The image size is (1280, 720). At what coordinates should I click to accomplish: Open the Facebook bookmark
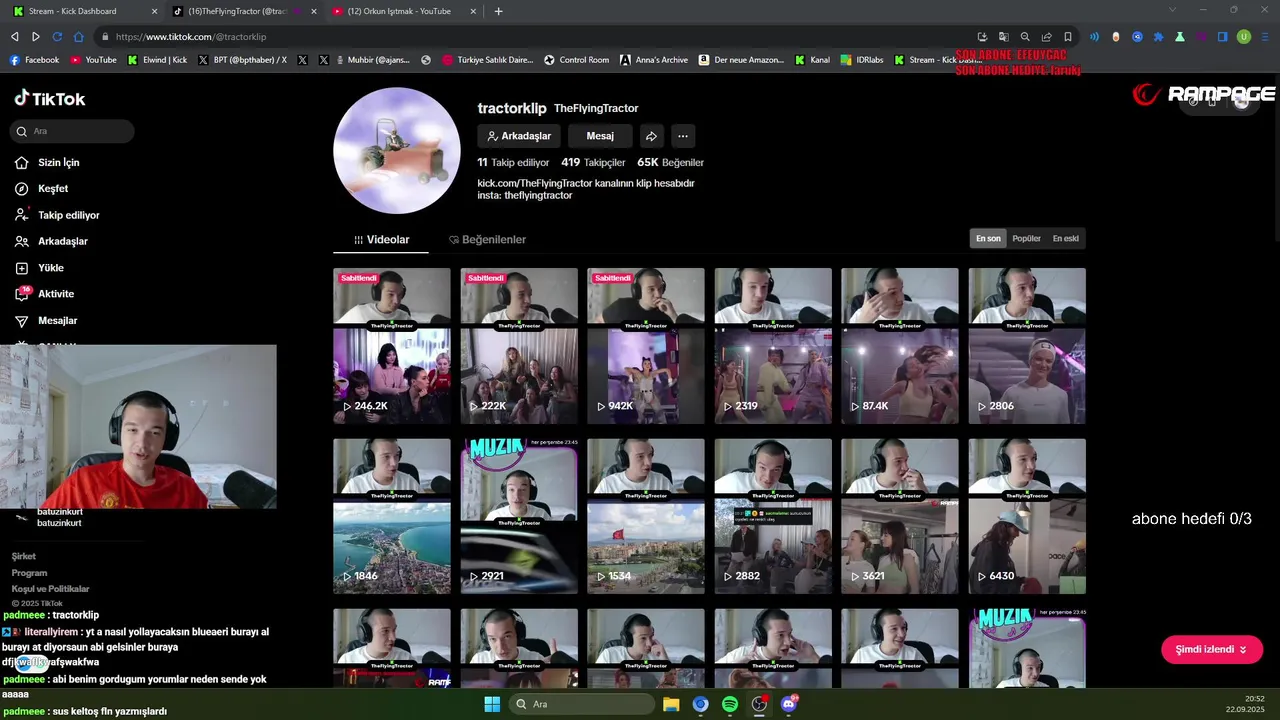pyautogui.click(x=34, y=60)
